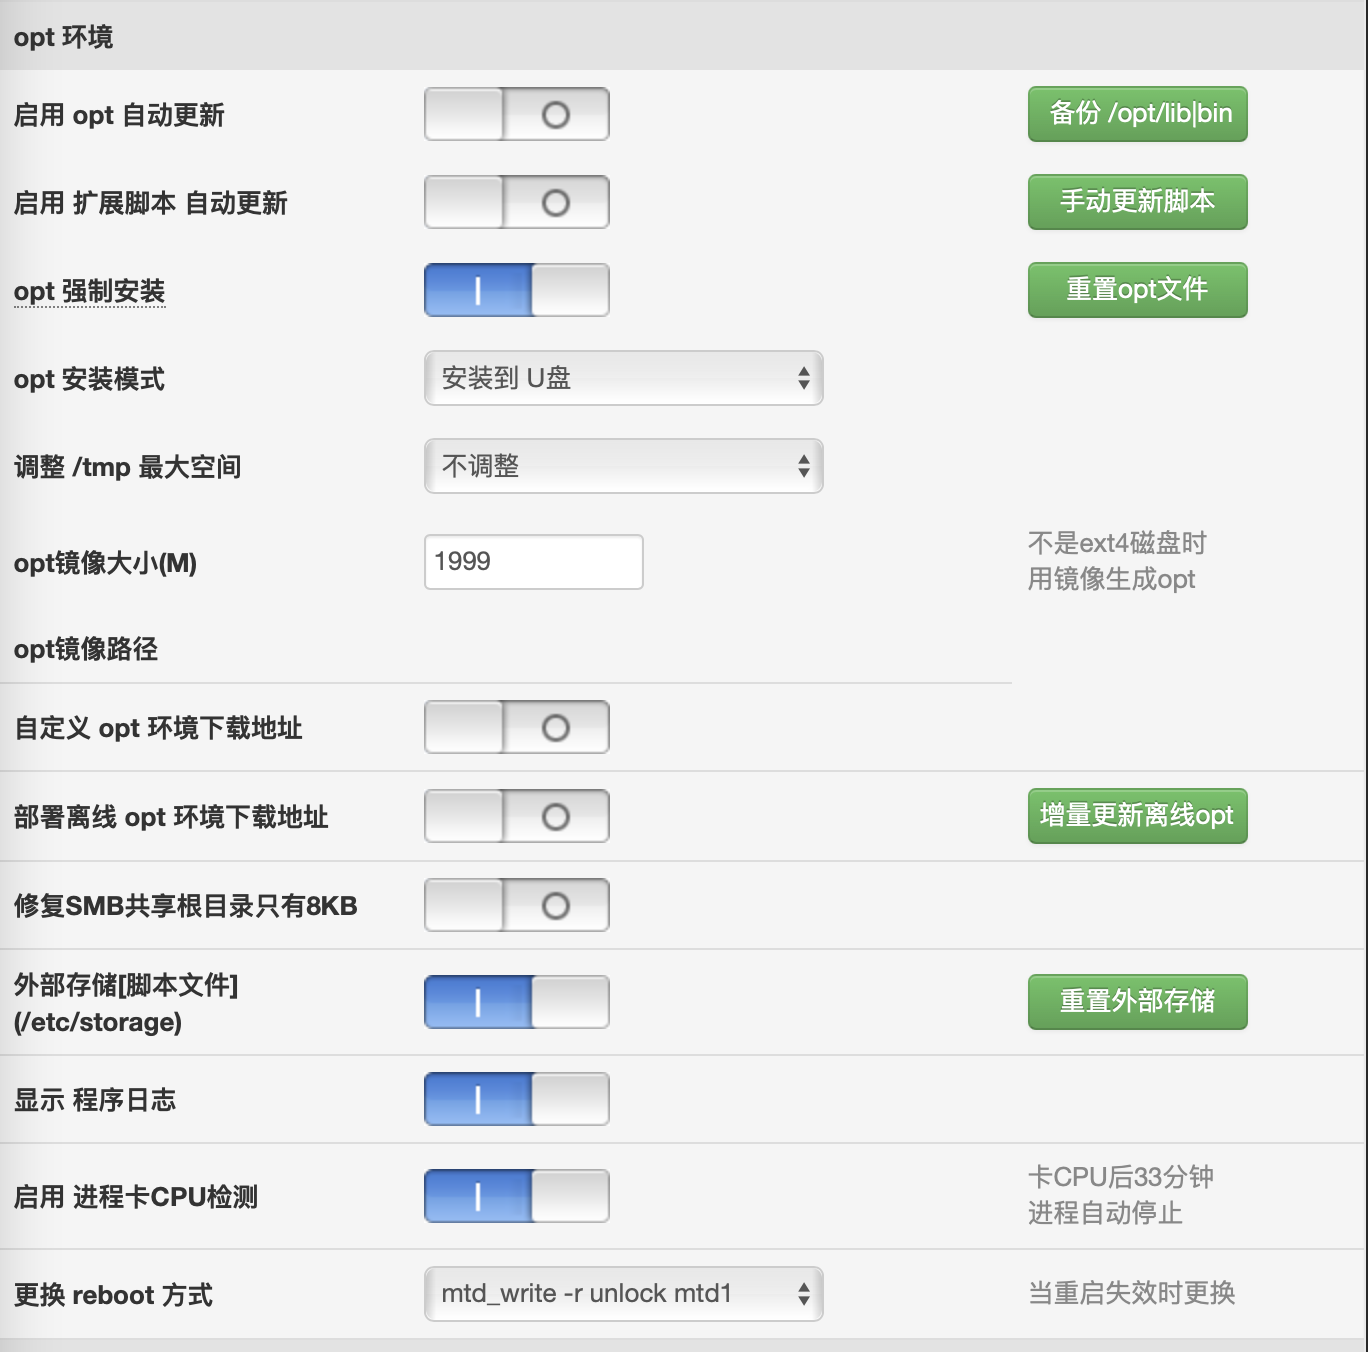Expand the /tmp 最大空间 dropdown

click(x=623, y=466)
